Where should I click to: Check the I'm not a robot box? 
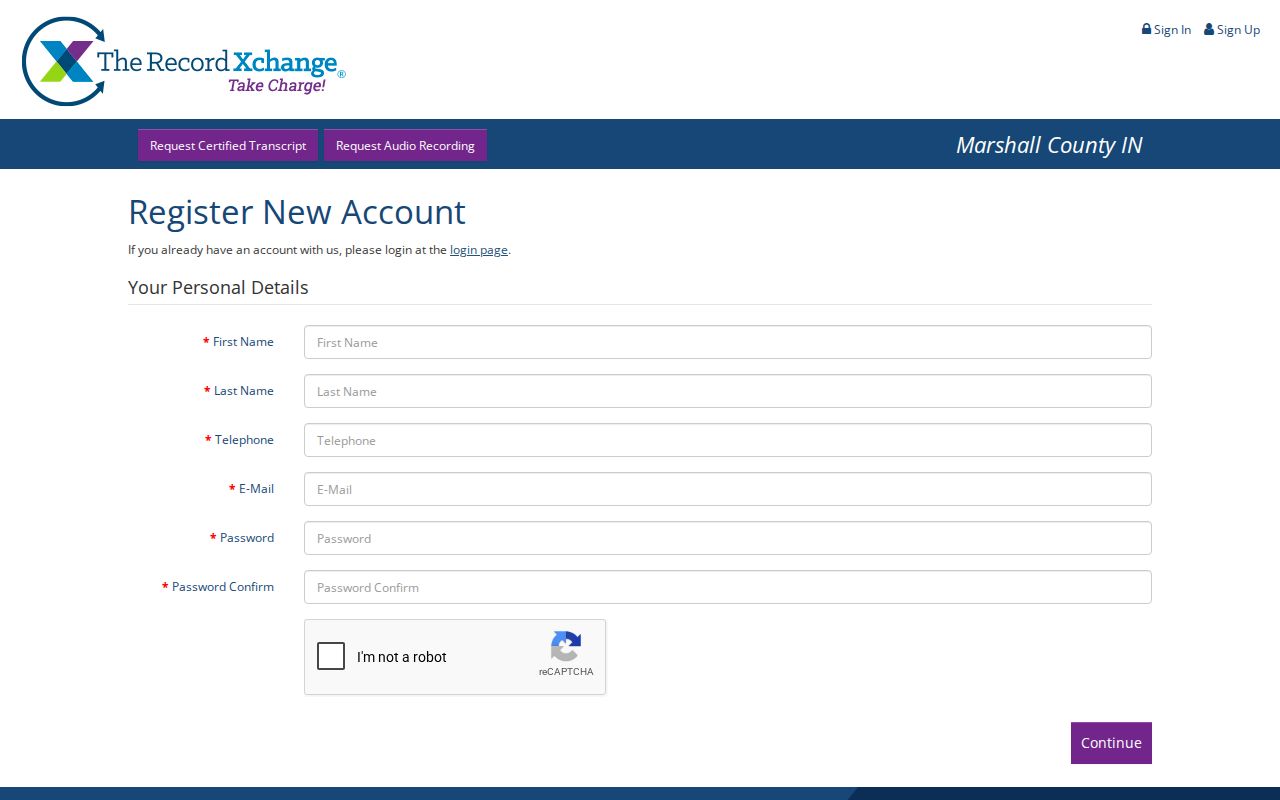click(331, 656)
